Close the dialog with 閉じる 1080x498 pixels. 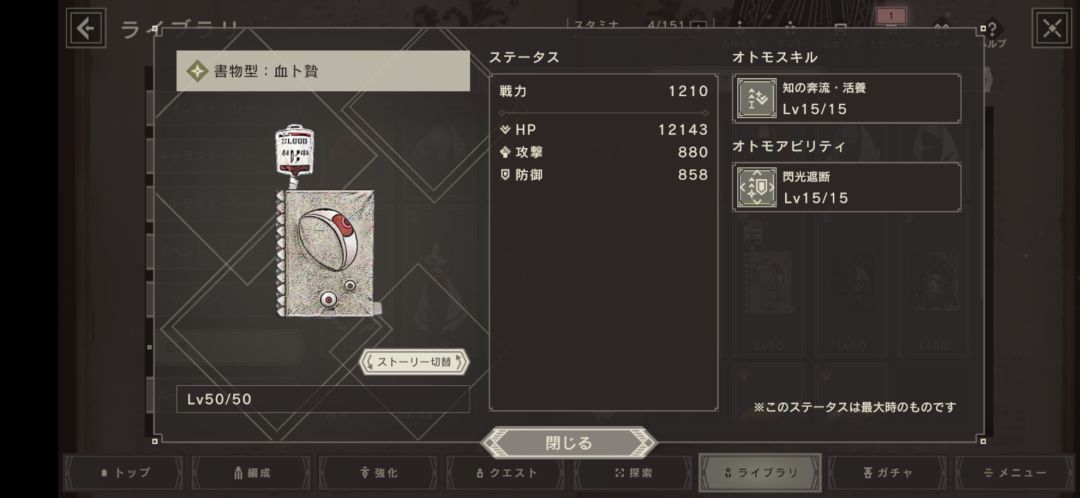(x=569, y=443)
